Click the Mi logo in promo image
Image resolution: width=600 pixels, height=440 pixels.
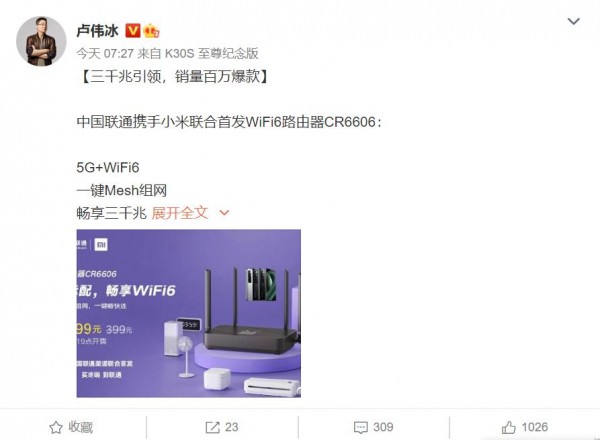(x=101, y=244)
